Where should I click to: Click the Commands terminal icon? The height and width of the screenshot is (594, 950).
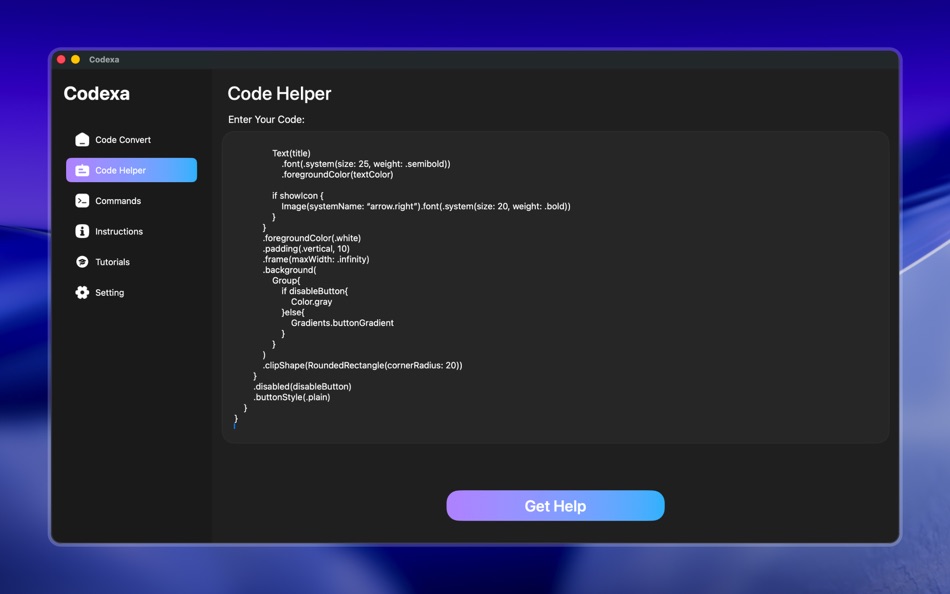(82, 201)
